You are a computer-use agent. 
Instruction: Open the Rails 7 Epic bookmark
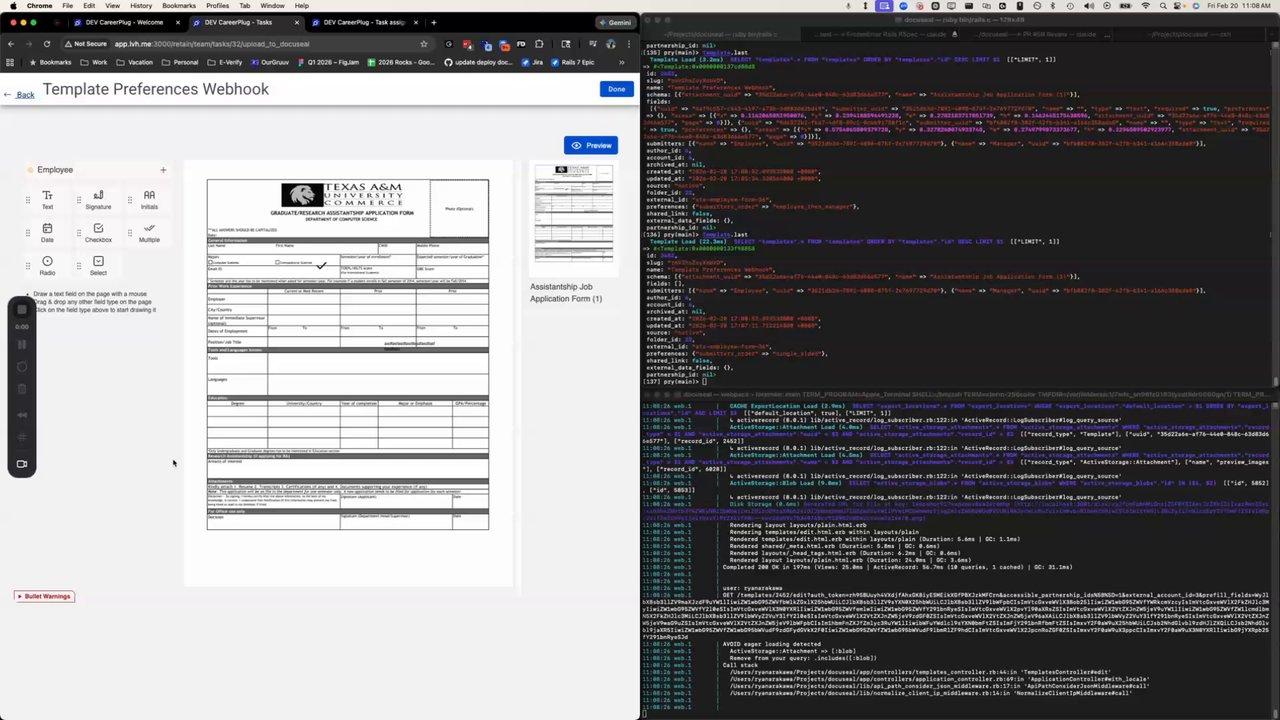coord(574,62)
